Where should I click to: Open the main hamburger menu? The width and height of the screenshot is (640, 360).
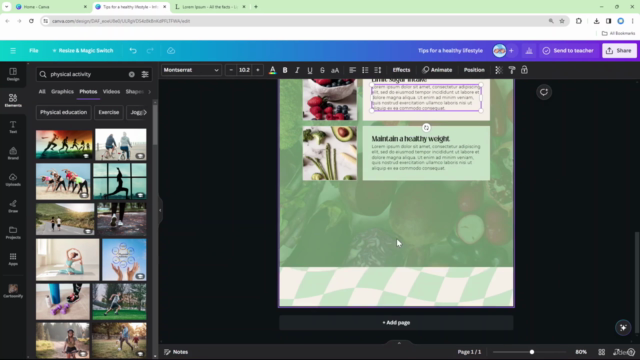pyautogui.click(x=13, y=51)
